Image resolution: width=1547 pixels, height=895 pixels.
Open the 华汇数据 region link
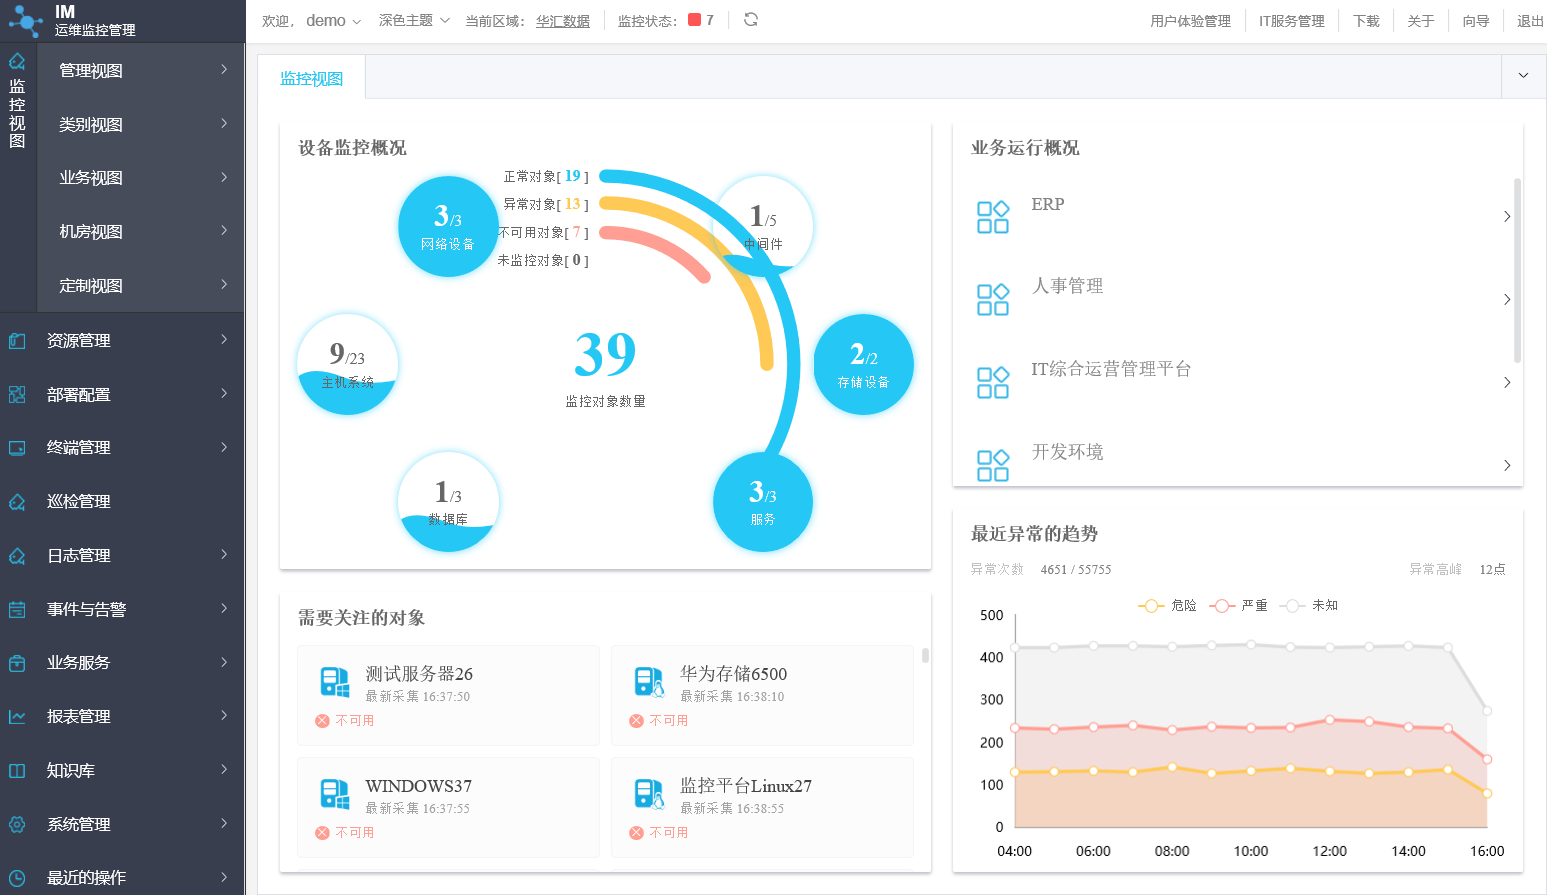pos(562,18)
